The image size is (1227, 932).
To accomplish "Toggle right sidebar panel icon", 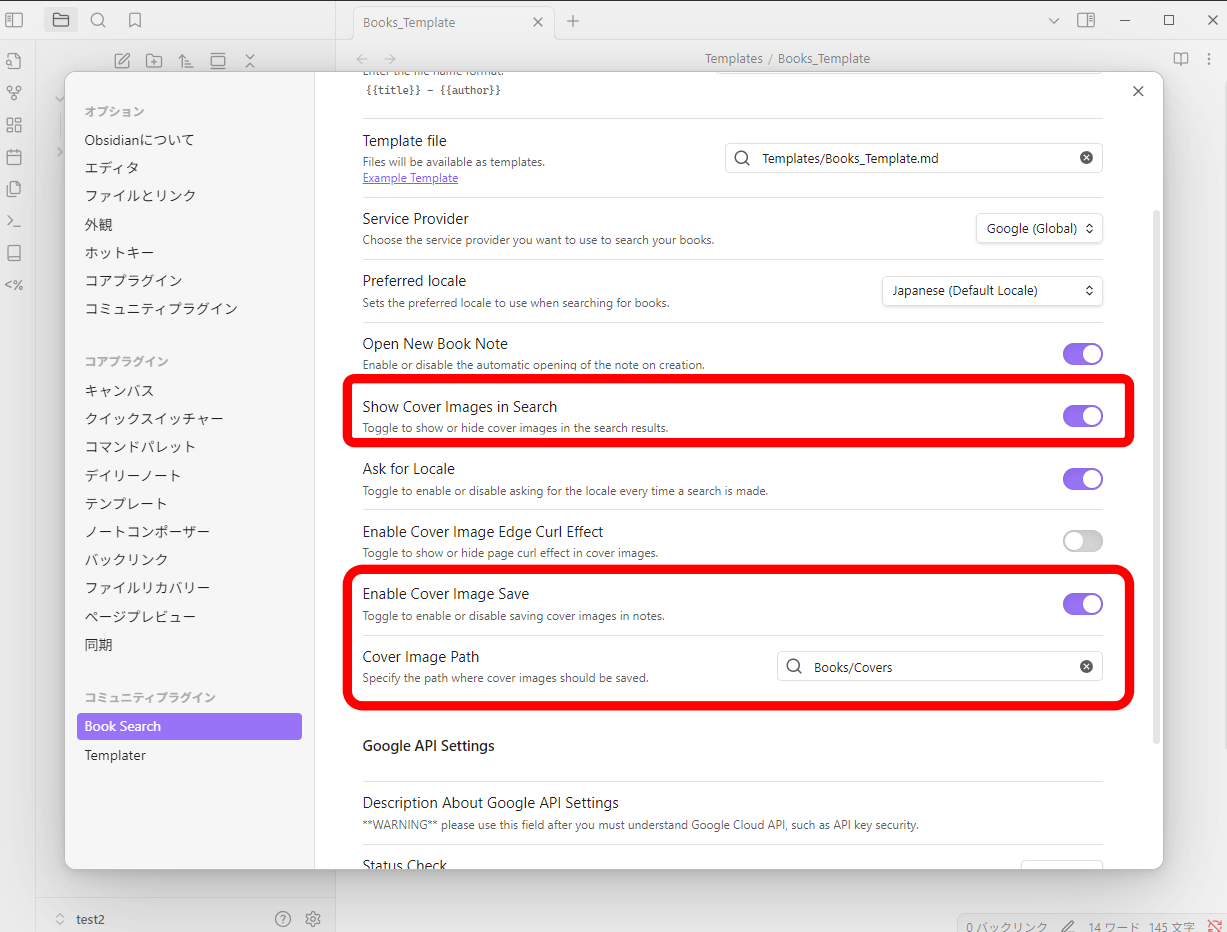I will pos(1086,20).
